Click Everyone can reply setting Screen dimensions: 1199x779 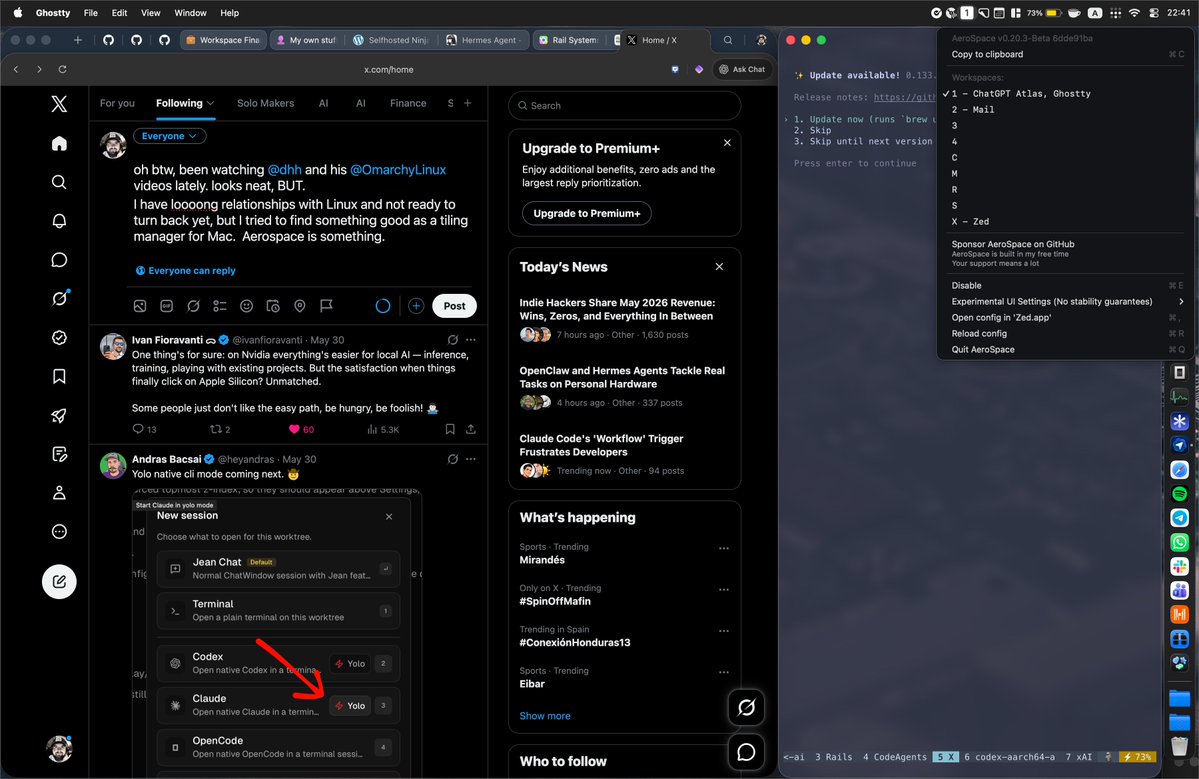[186, 271]
